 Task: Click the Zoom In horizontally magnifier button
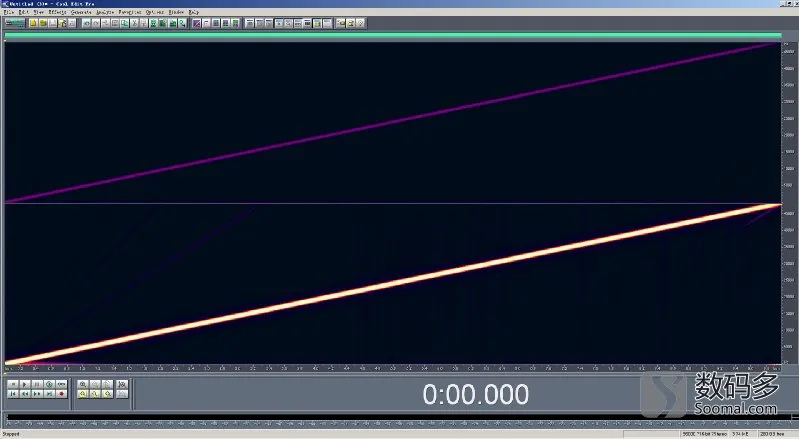click(x=83, y=385)
